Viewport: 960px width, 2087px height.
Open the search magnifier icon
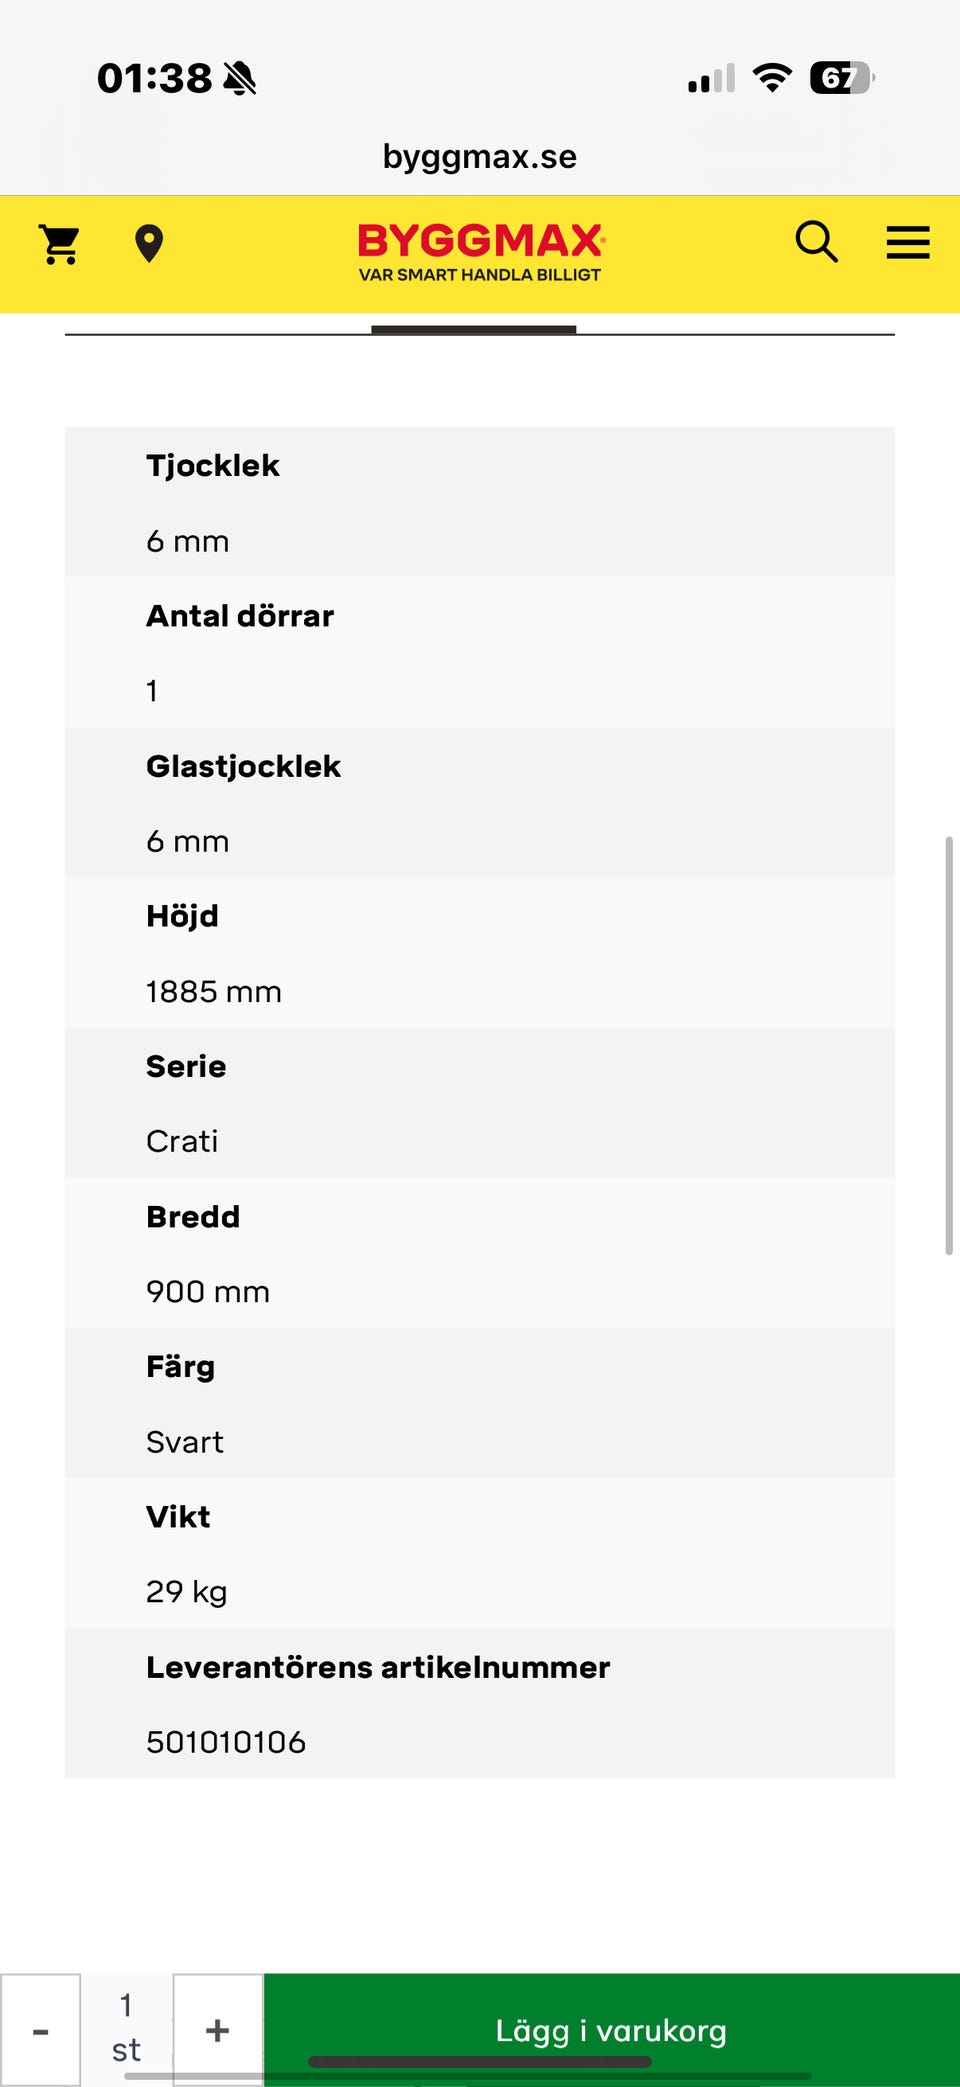tap(816, 242)
